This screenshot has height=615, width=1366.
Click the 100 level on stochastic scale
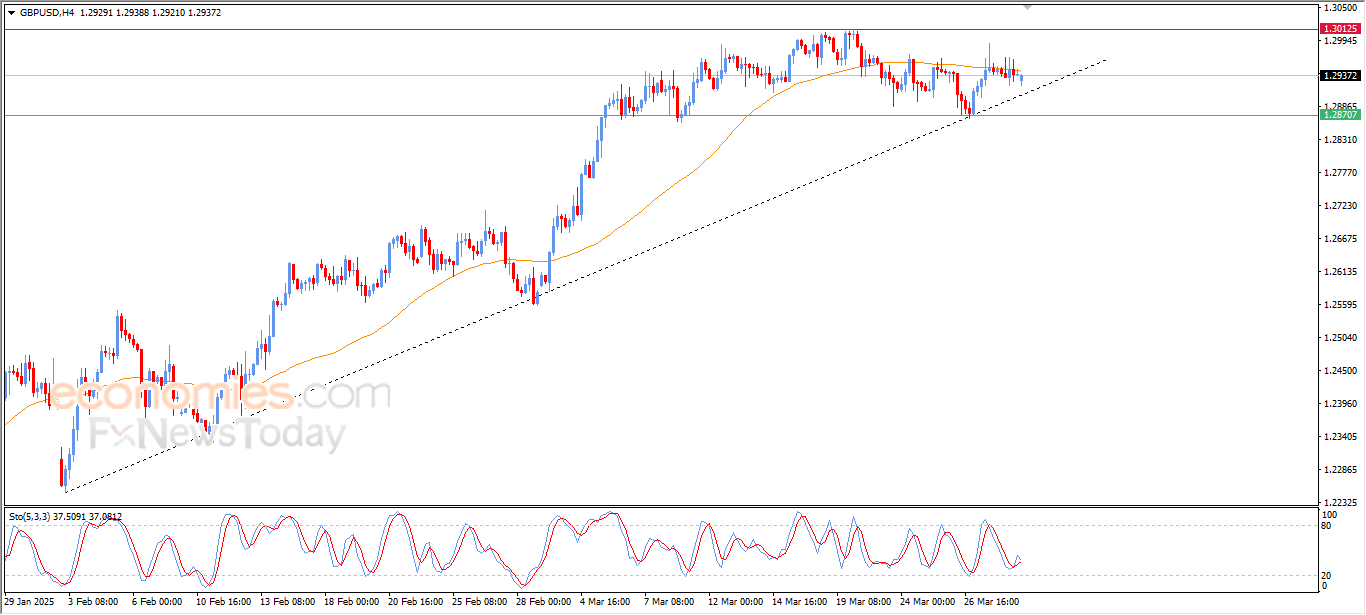coord(1329,514)
